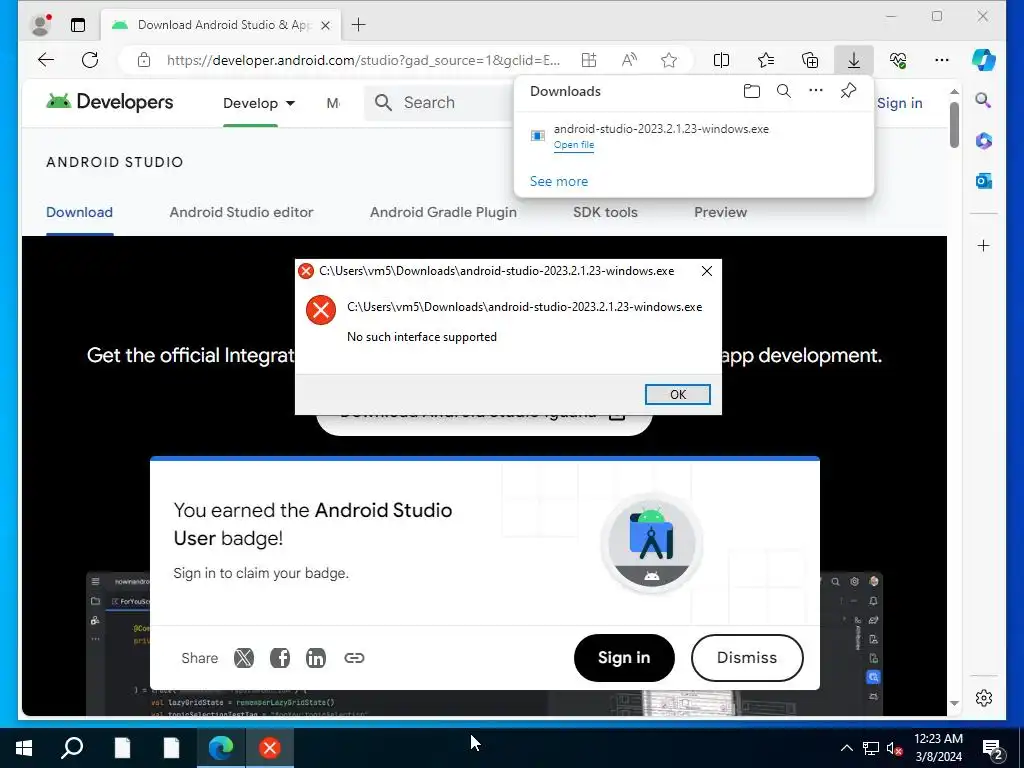Open the notification center icon
This screenshot has width=1024, height=768.
pos(993,749)
